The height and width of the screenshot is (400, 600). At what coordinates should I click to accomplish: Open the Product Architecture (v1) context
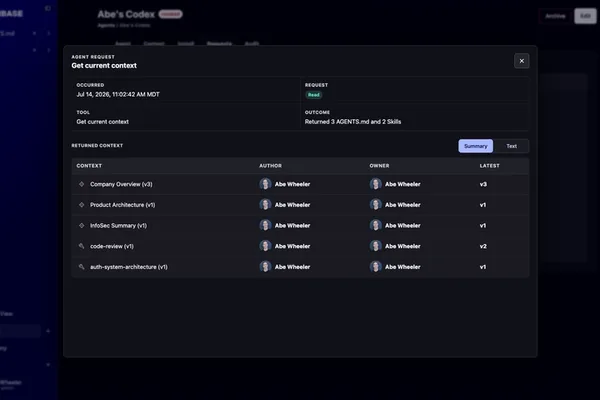click(x=122, y=205)
